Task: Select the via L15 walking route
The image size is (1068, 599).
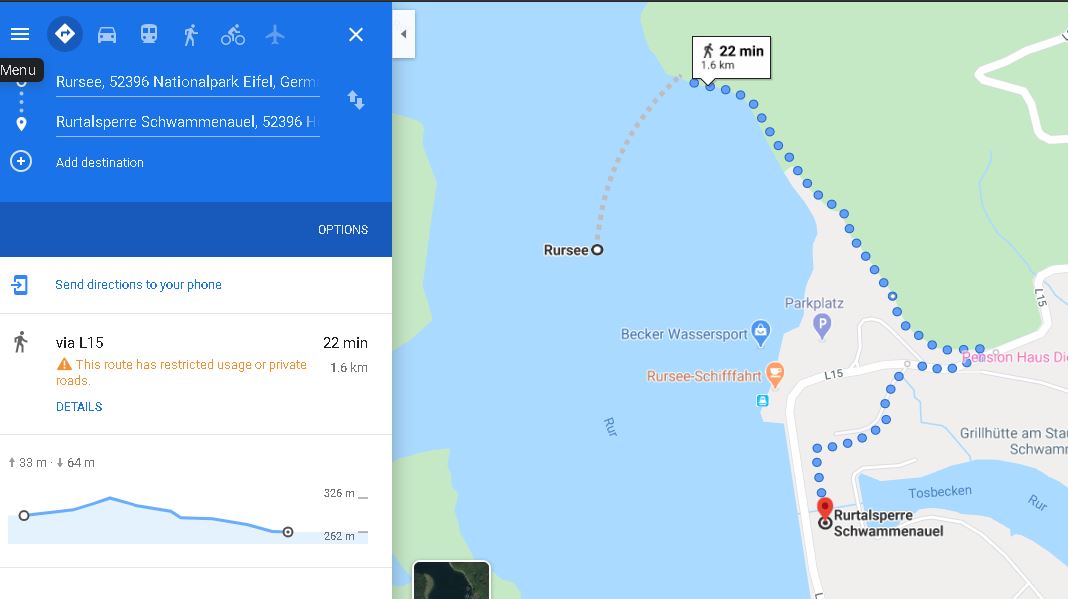Action: pyautogui.click(x=195, y=373)
